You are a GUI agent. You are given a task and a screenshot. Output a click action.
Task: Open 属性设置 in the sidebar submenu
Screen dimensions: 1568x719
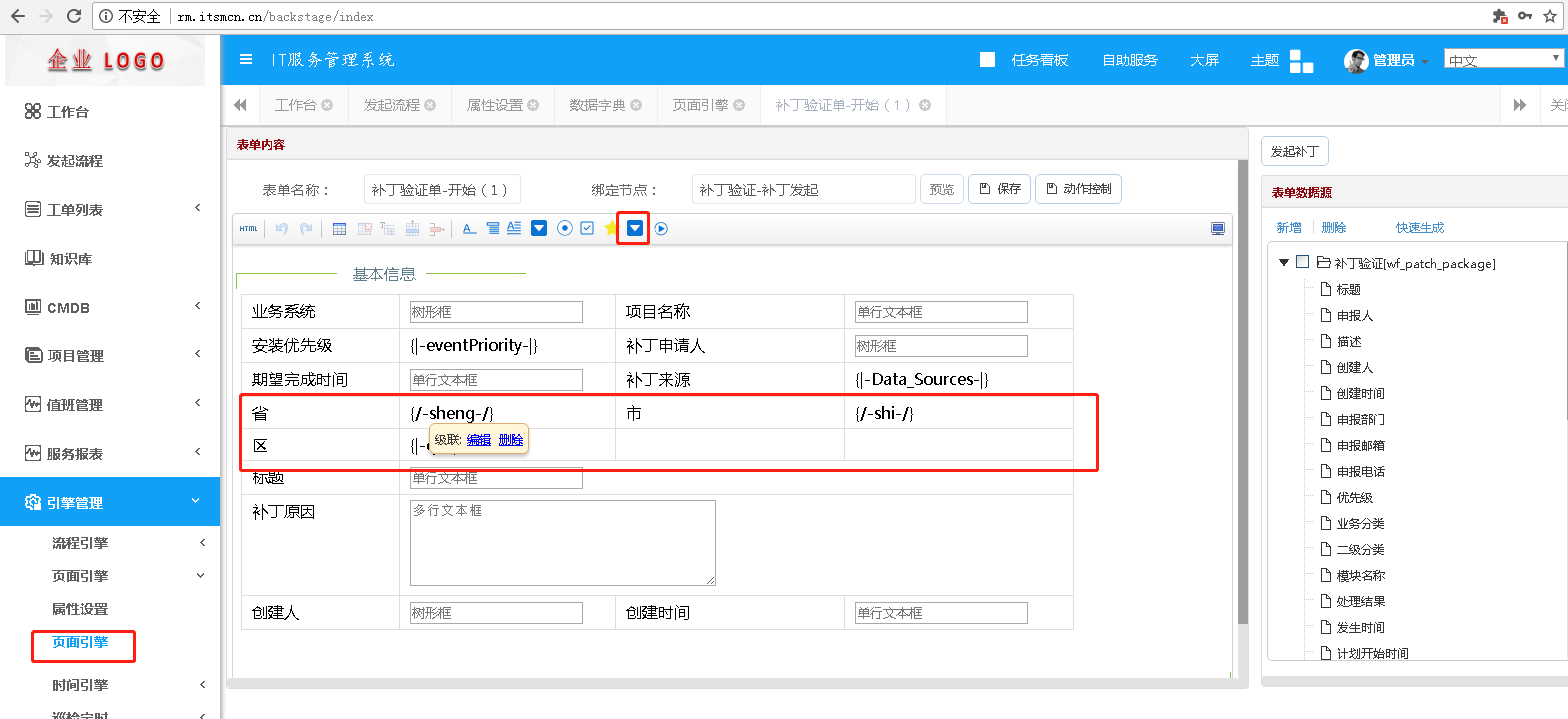[80, 609]
